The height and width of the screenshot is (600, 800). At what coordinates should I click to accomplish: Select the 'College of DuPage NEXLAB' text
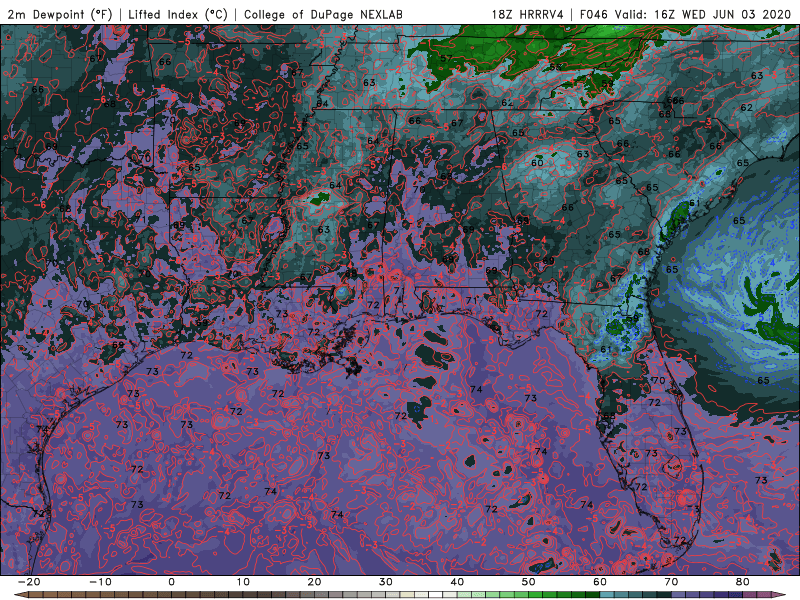[x=323, y=14]
